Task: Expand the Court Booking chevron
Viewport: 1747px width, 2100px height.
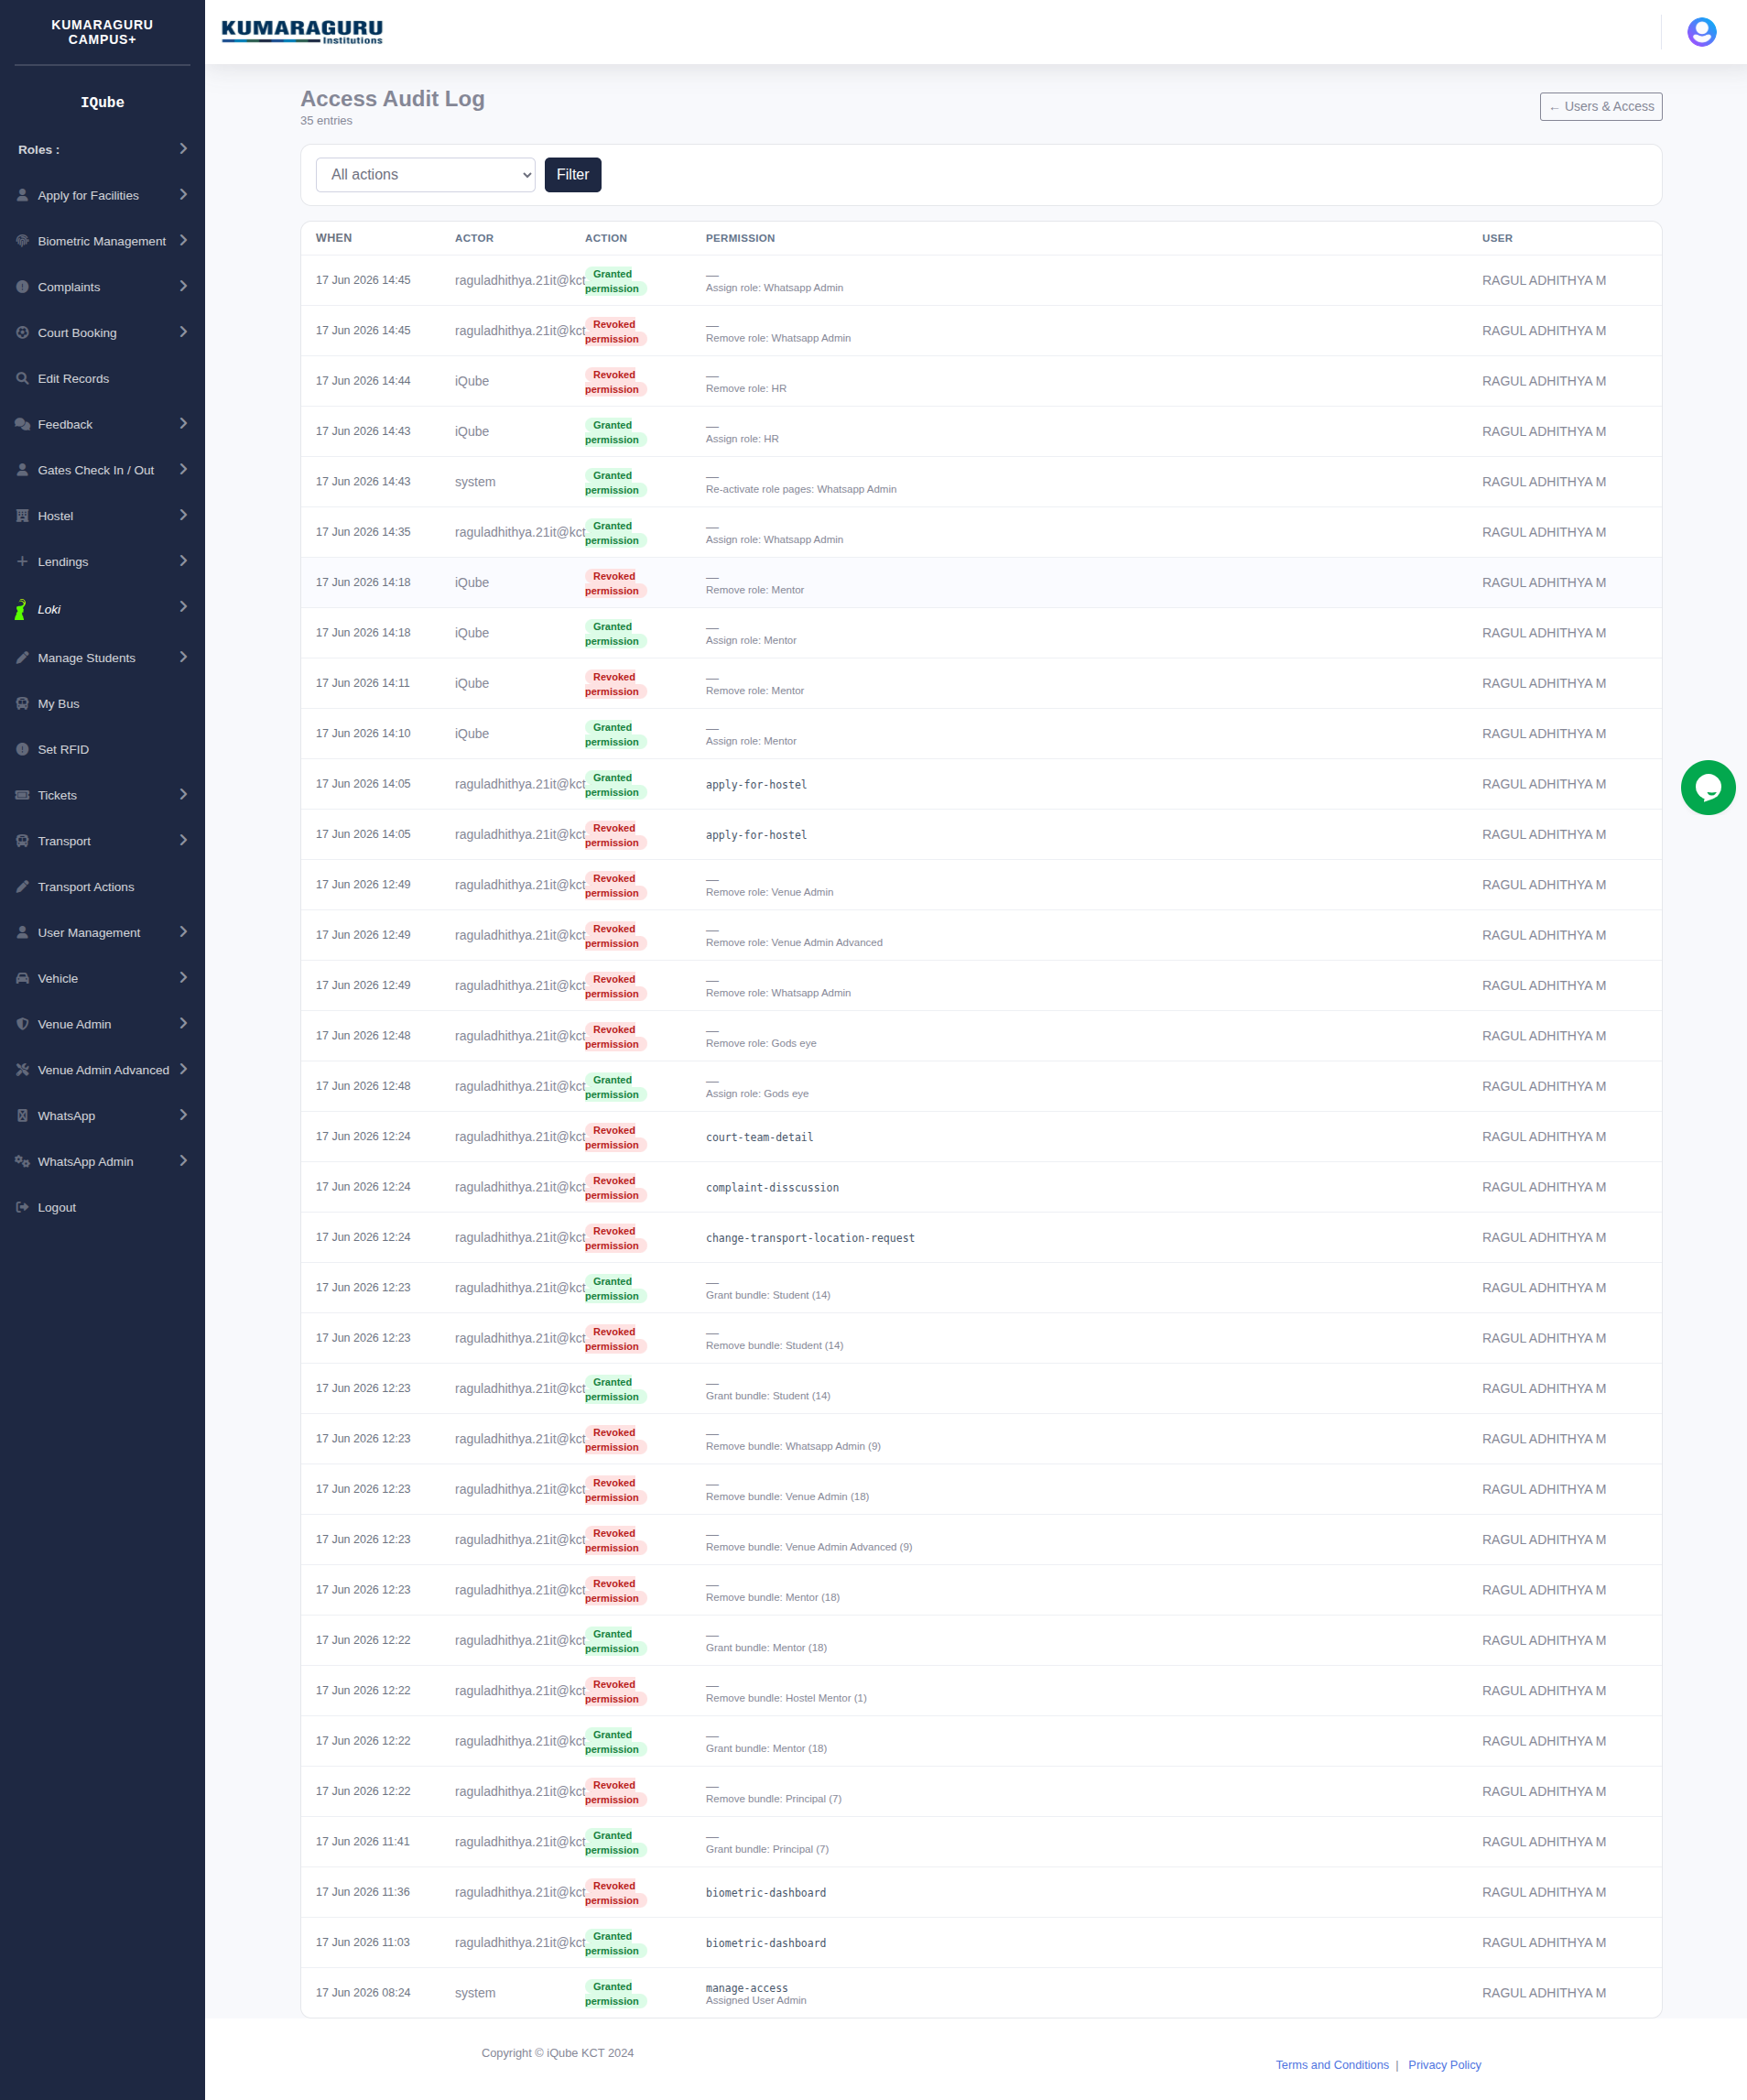Action: coord(183,333)
